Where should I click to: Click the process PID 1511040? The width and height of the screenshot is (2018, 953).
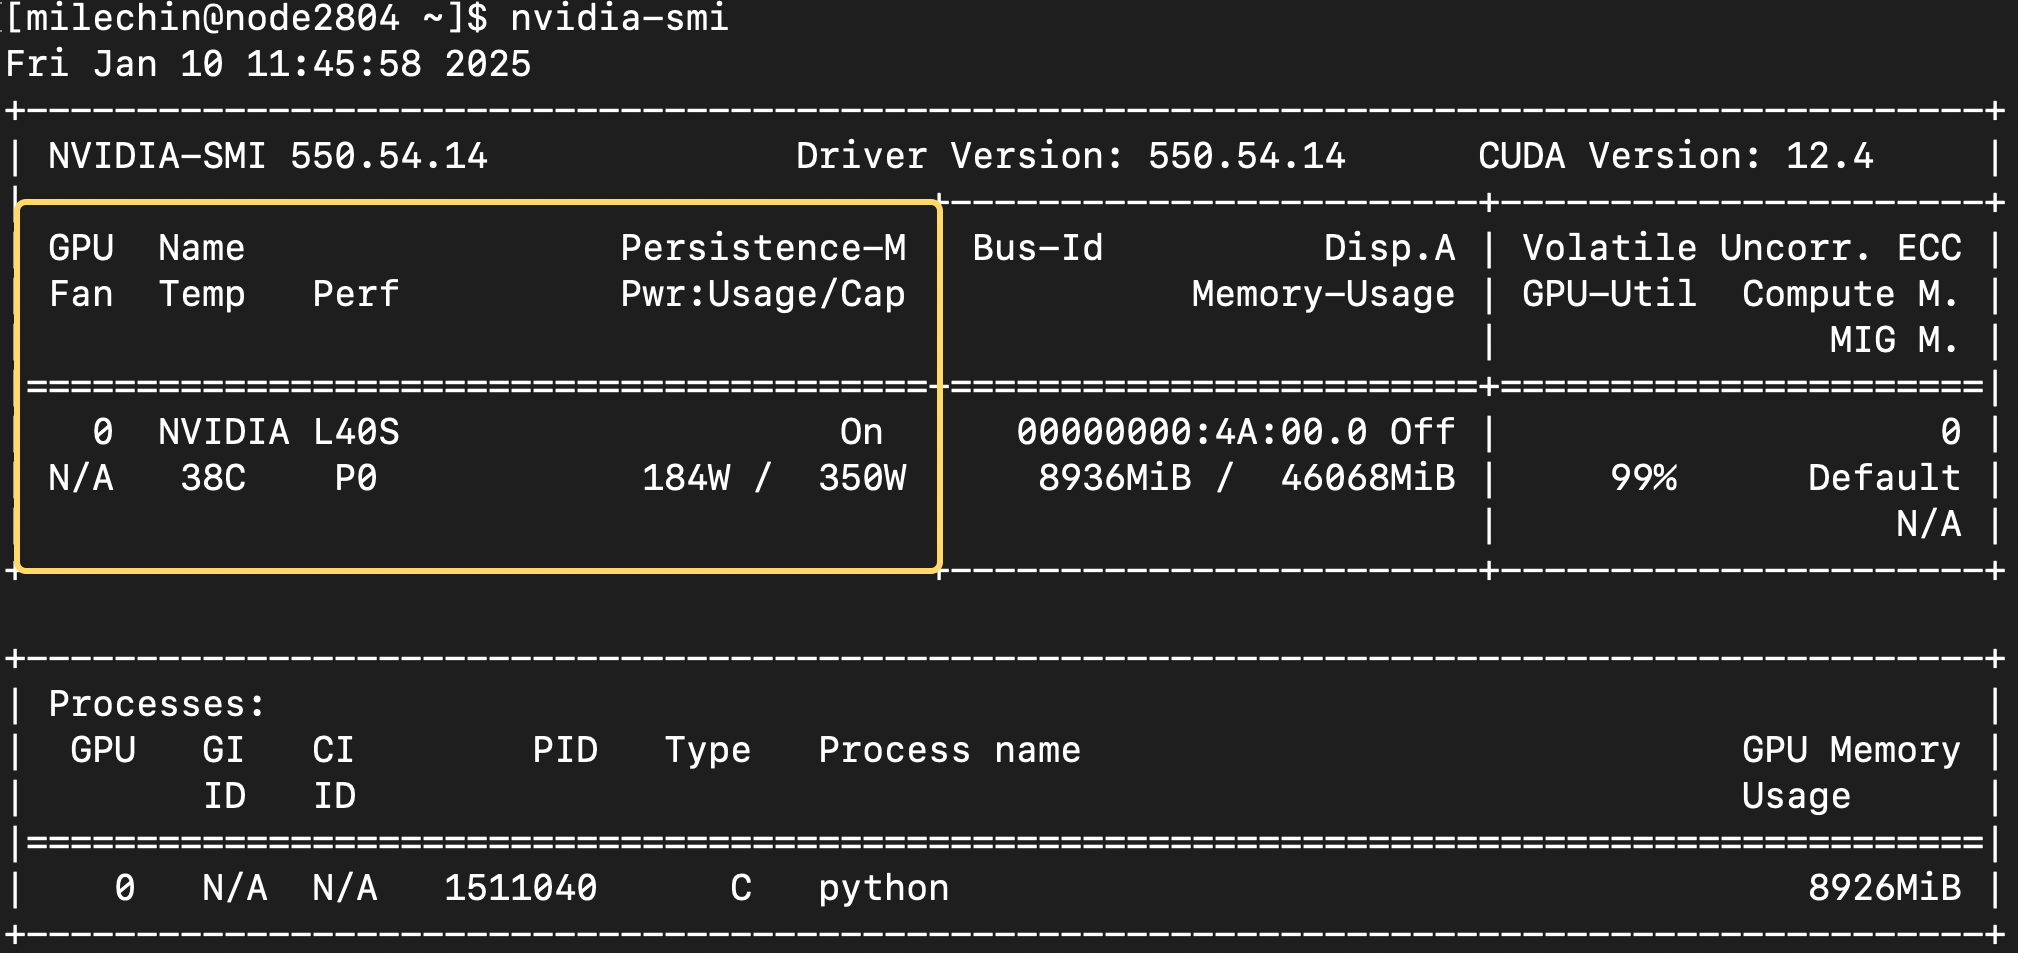click(x=520, y=888)
